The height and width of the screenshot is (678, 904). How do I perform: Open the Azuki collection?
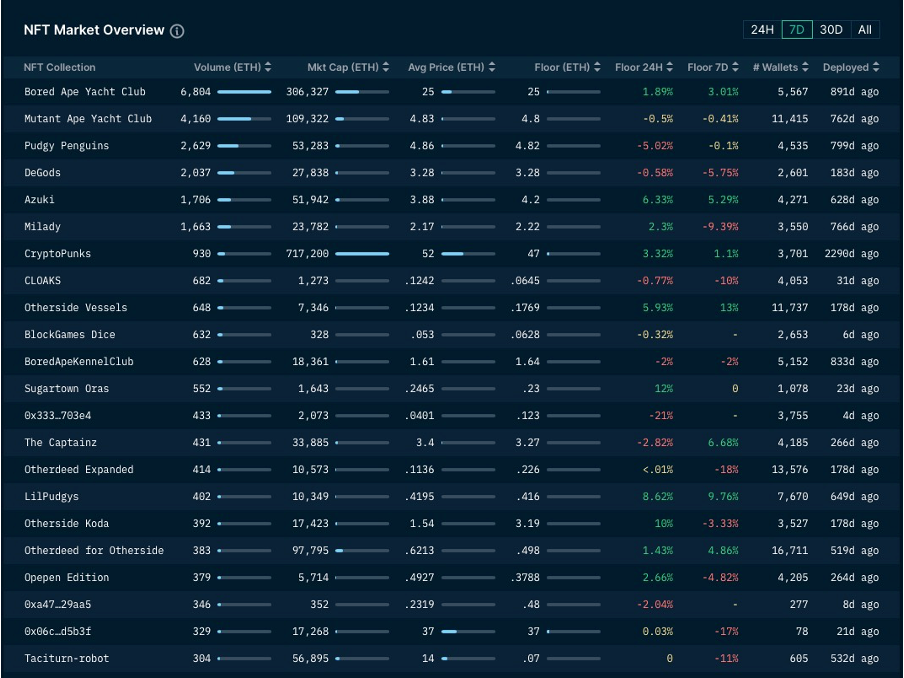[39, 199]
